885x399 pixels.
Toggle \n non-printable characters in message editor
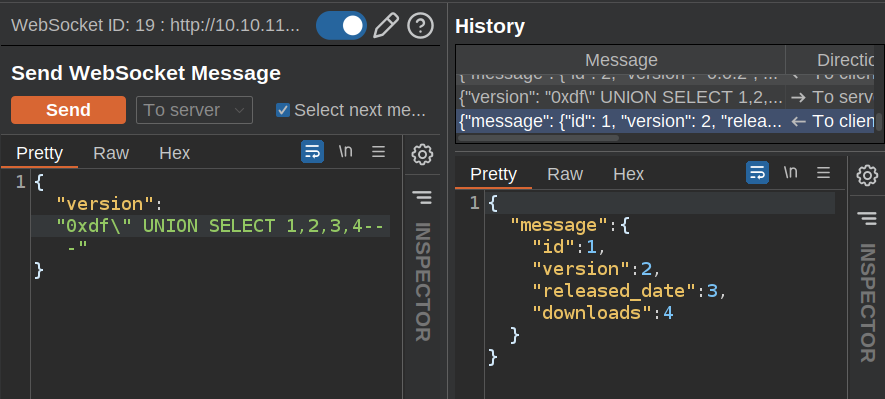345,152
